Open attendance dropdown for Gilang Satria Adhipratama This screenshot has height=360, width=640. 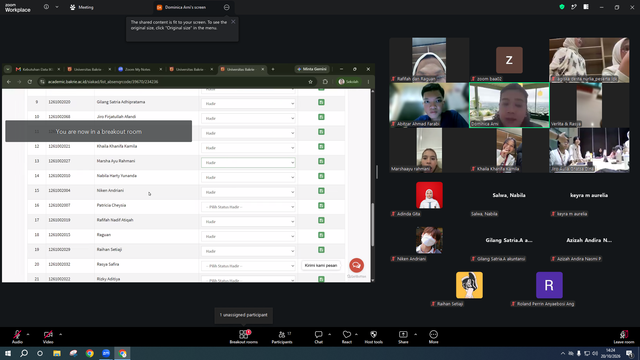coord(248,104)
